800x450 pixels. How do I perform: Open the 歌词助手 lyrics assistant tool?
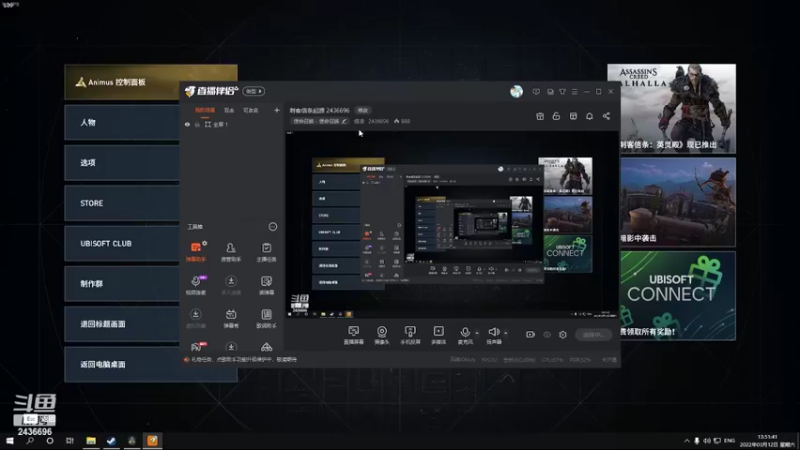266,318
